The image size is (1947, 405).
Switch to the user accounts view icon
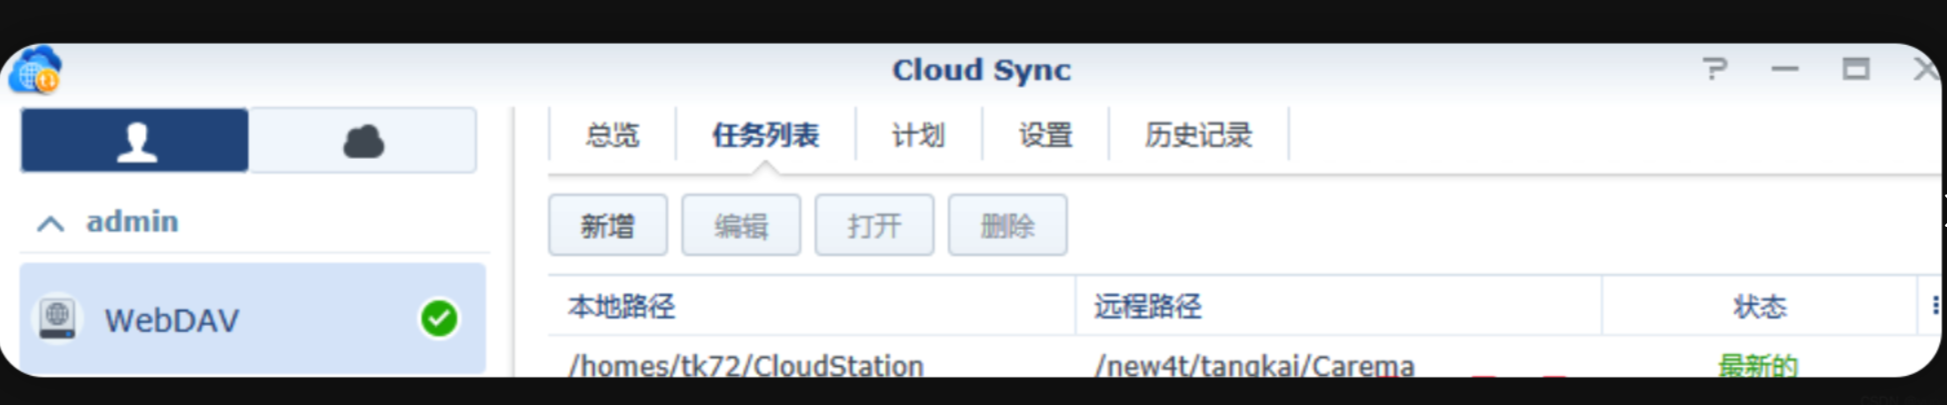(x=135, y=140)
